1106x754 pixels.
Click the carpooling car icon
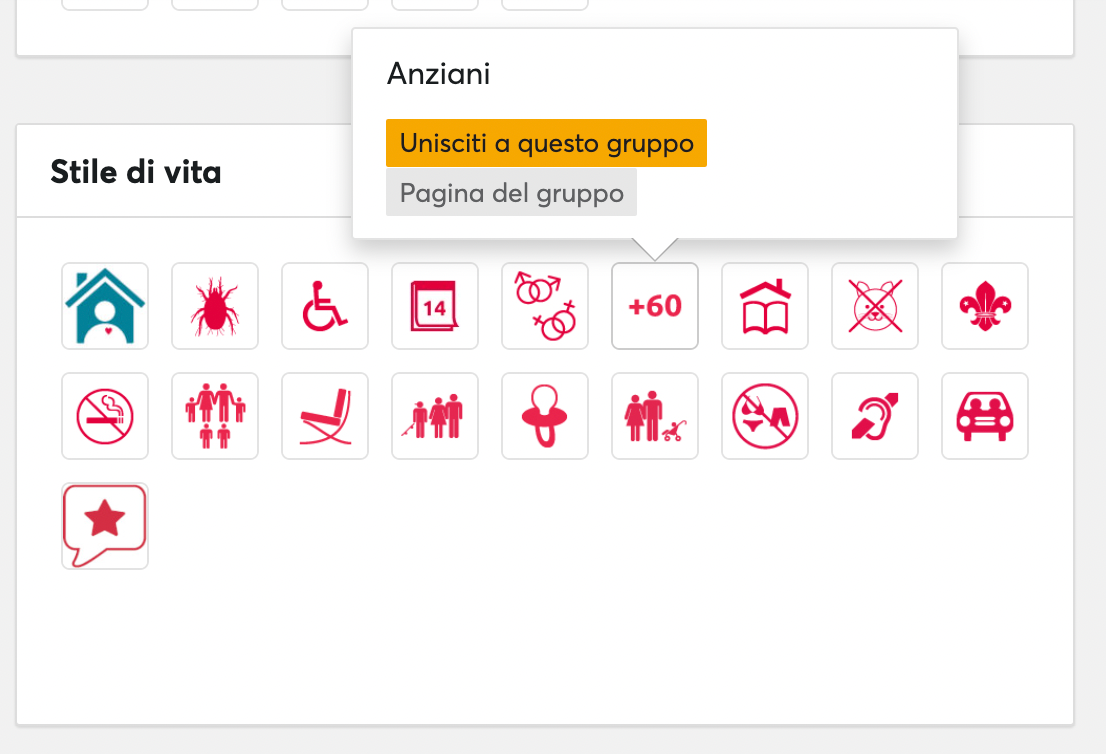[985, 416]
